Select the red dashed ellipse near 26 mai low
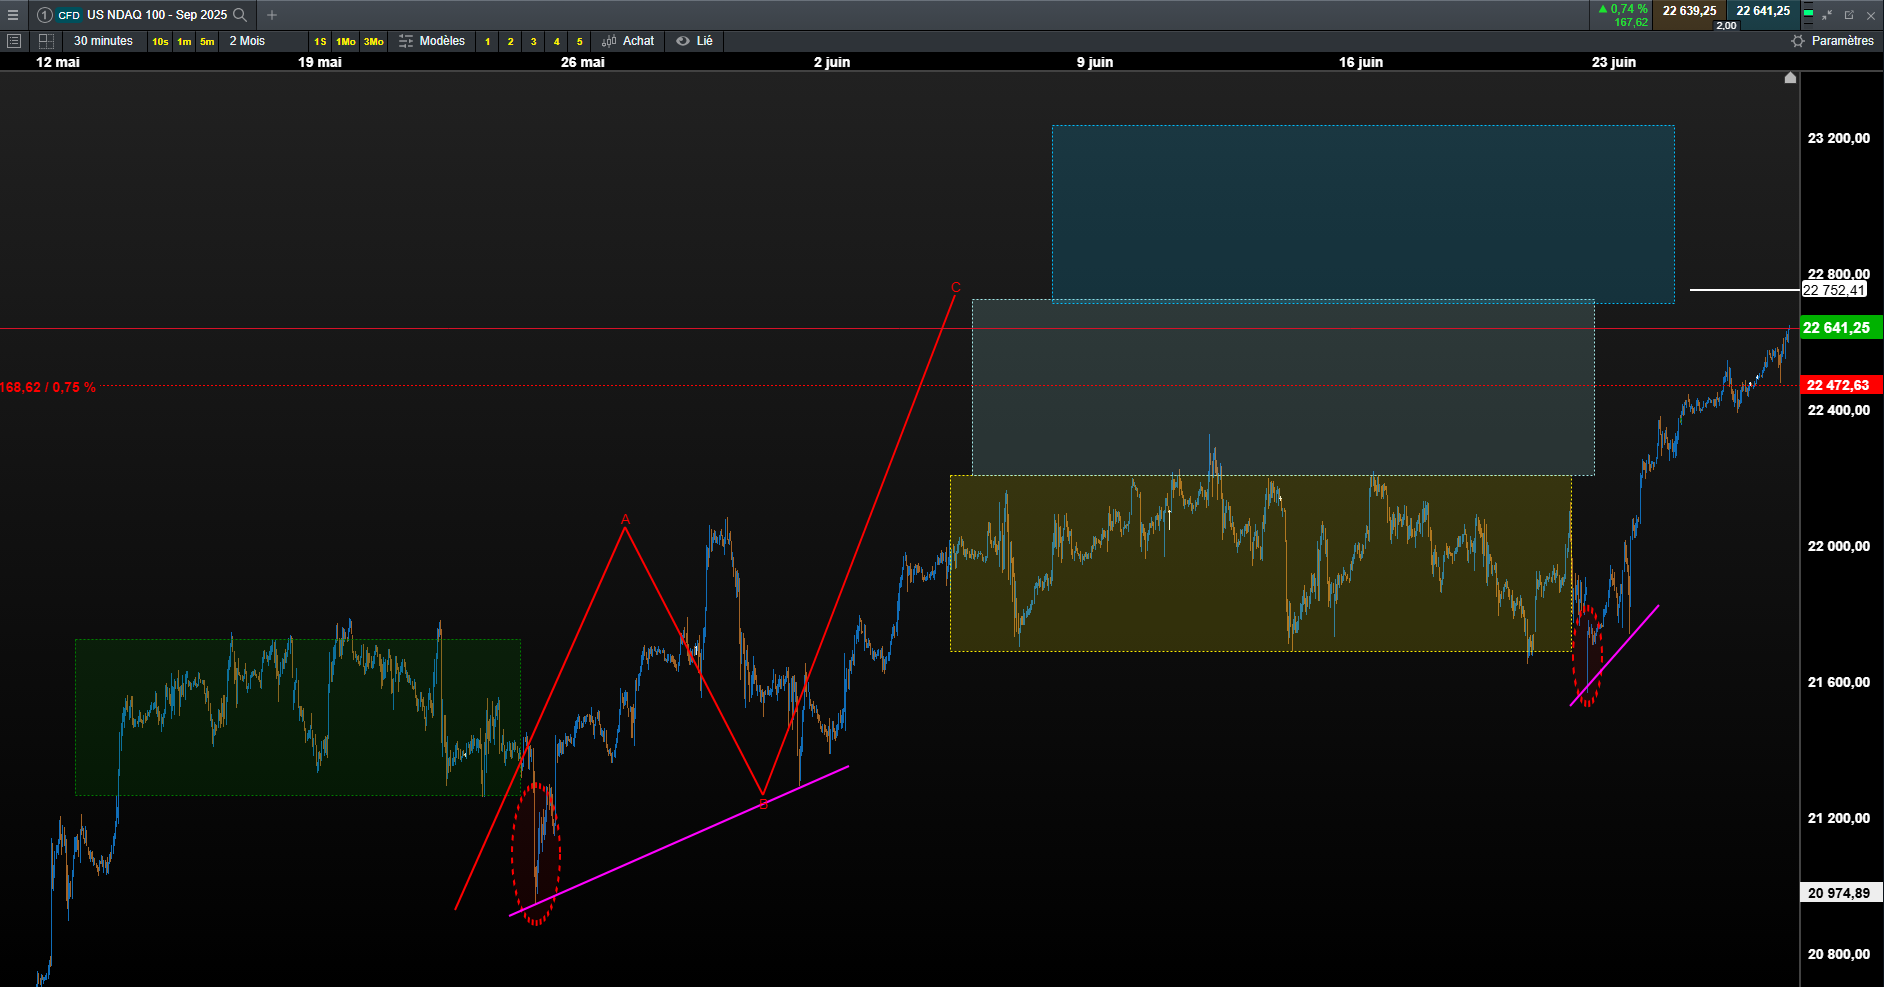Viewport: 1884px width, 987px height. [536, 853]
